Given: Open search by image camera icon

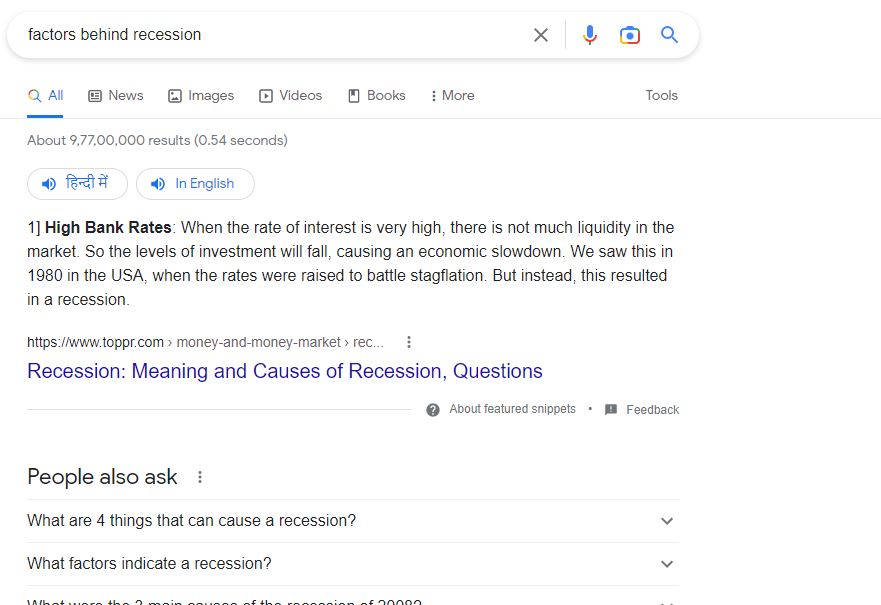Looking at the screenshot, I should click(630, 35).
